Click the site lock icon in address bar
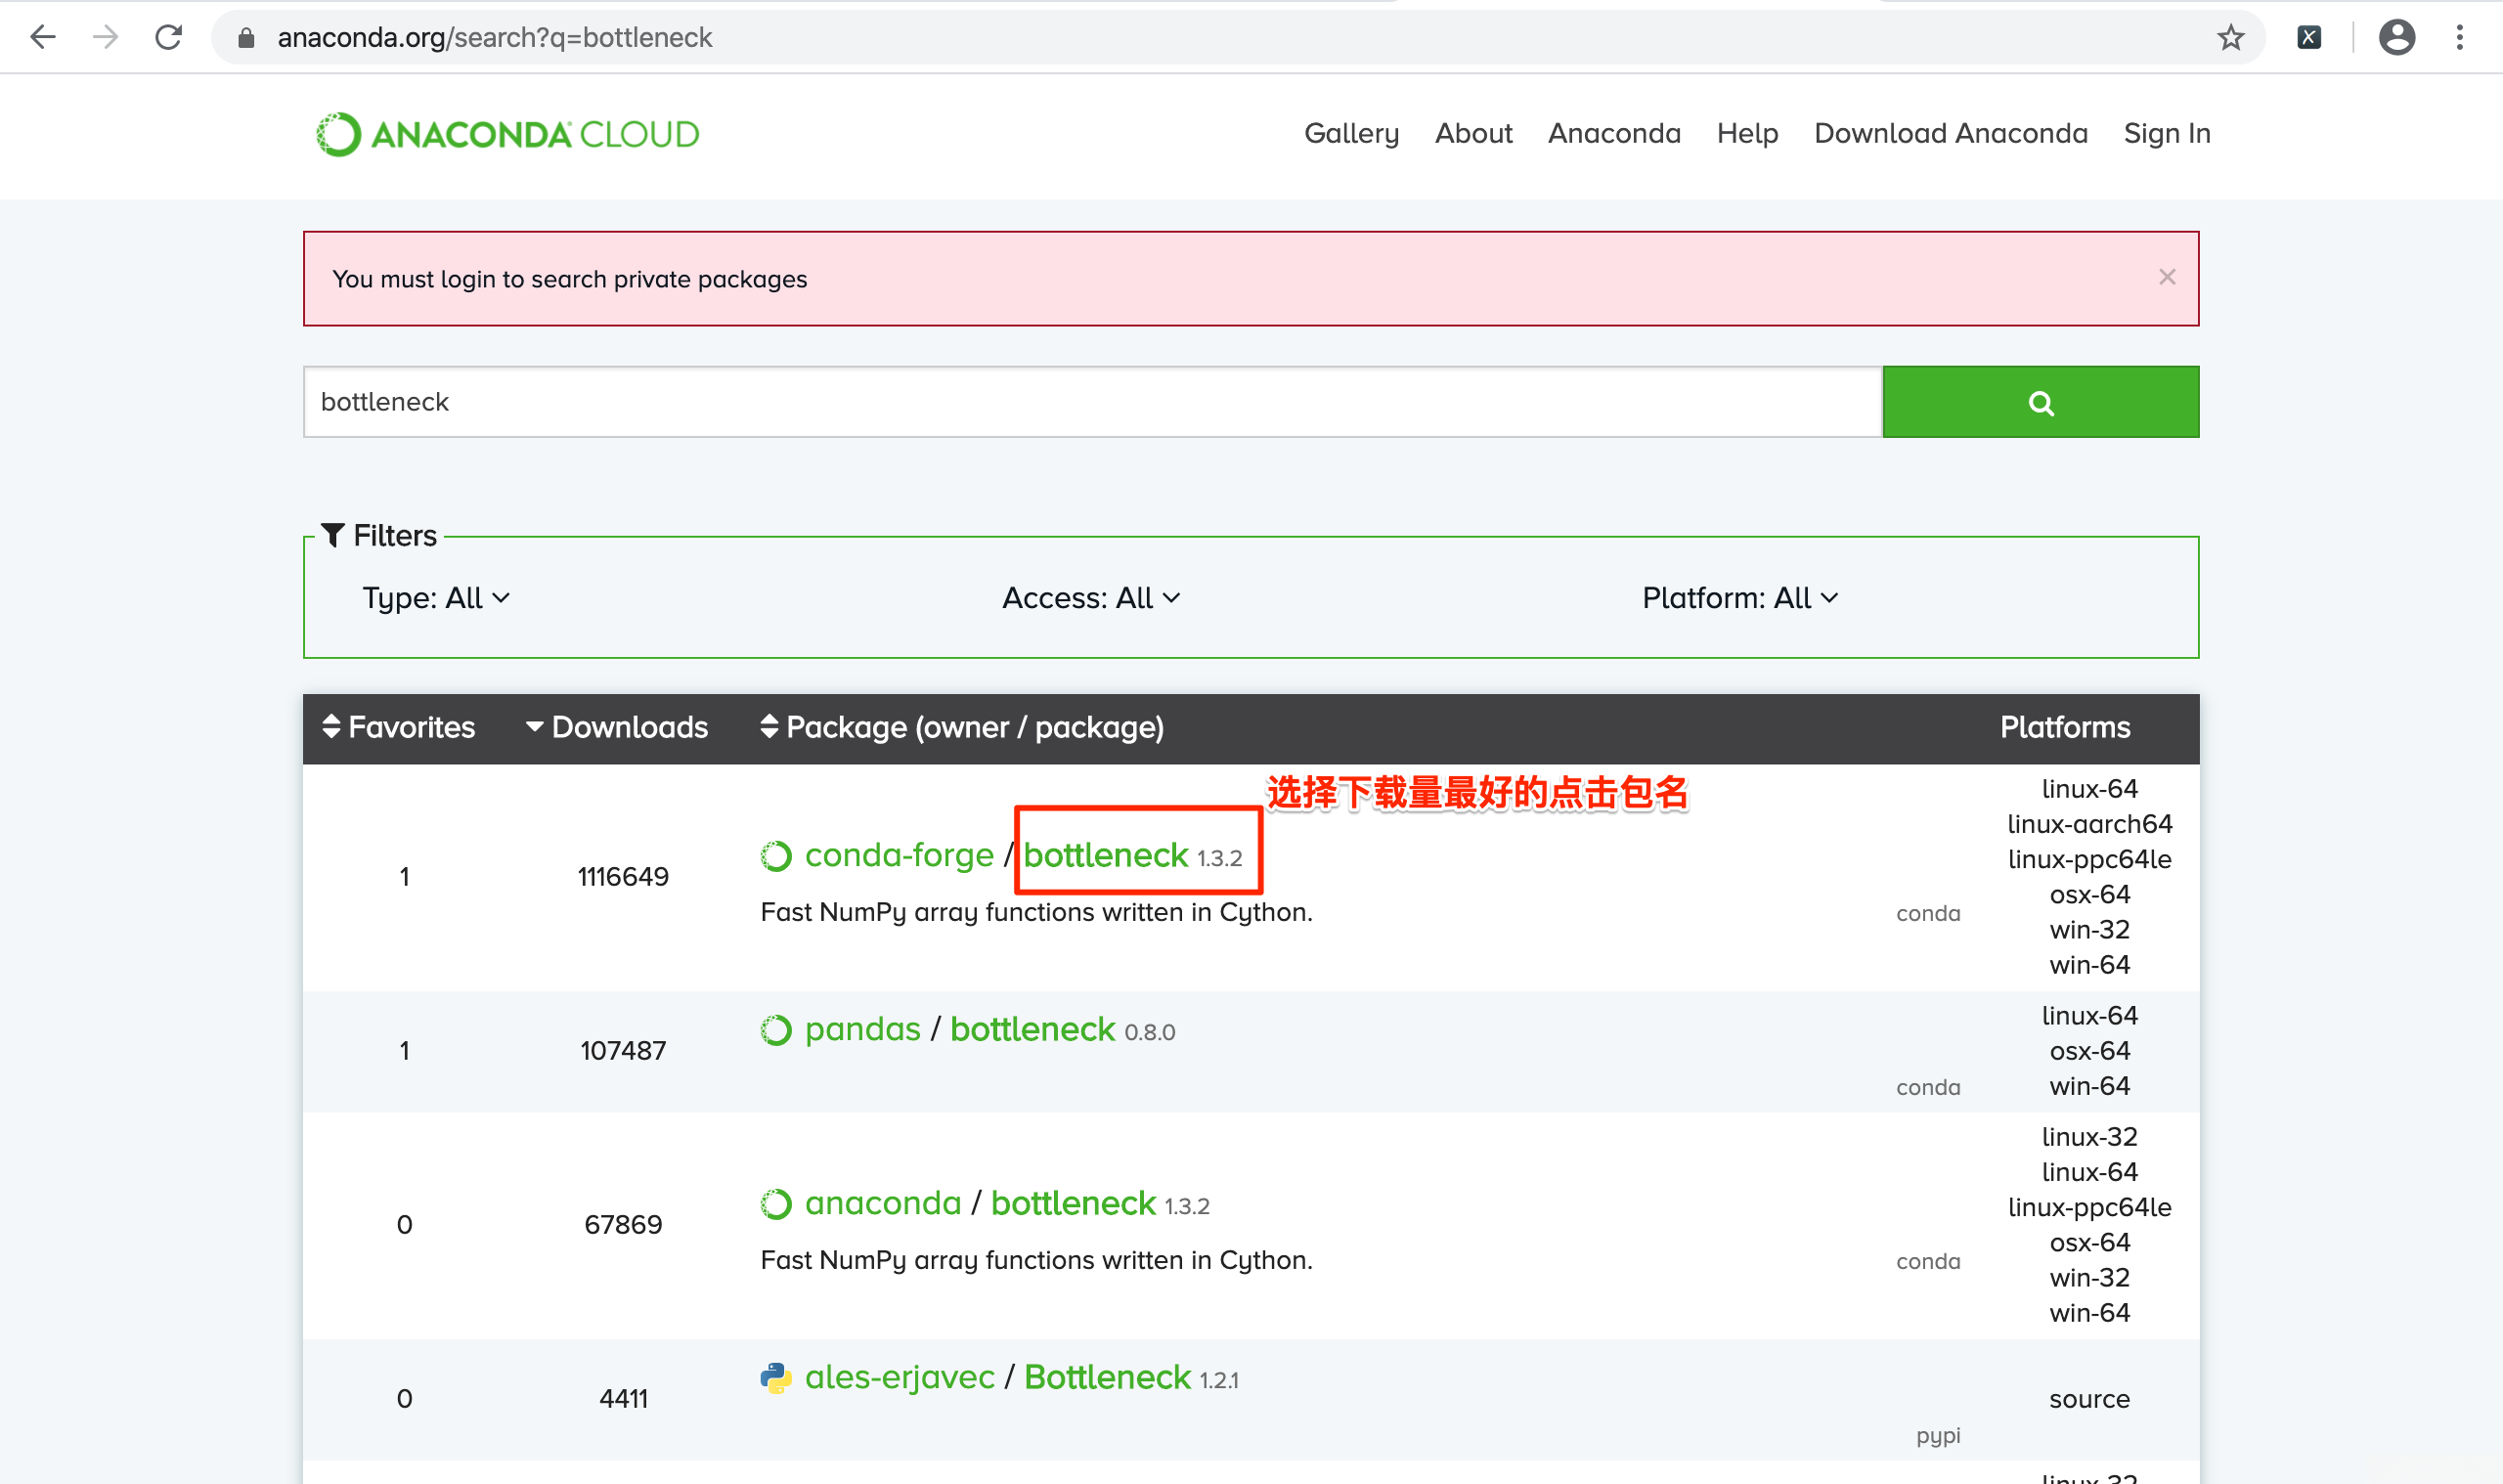Screen dimensions: 2503x1484 point(246,38)
